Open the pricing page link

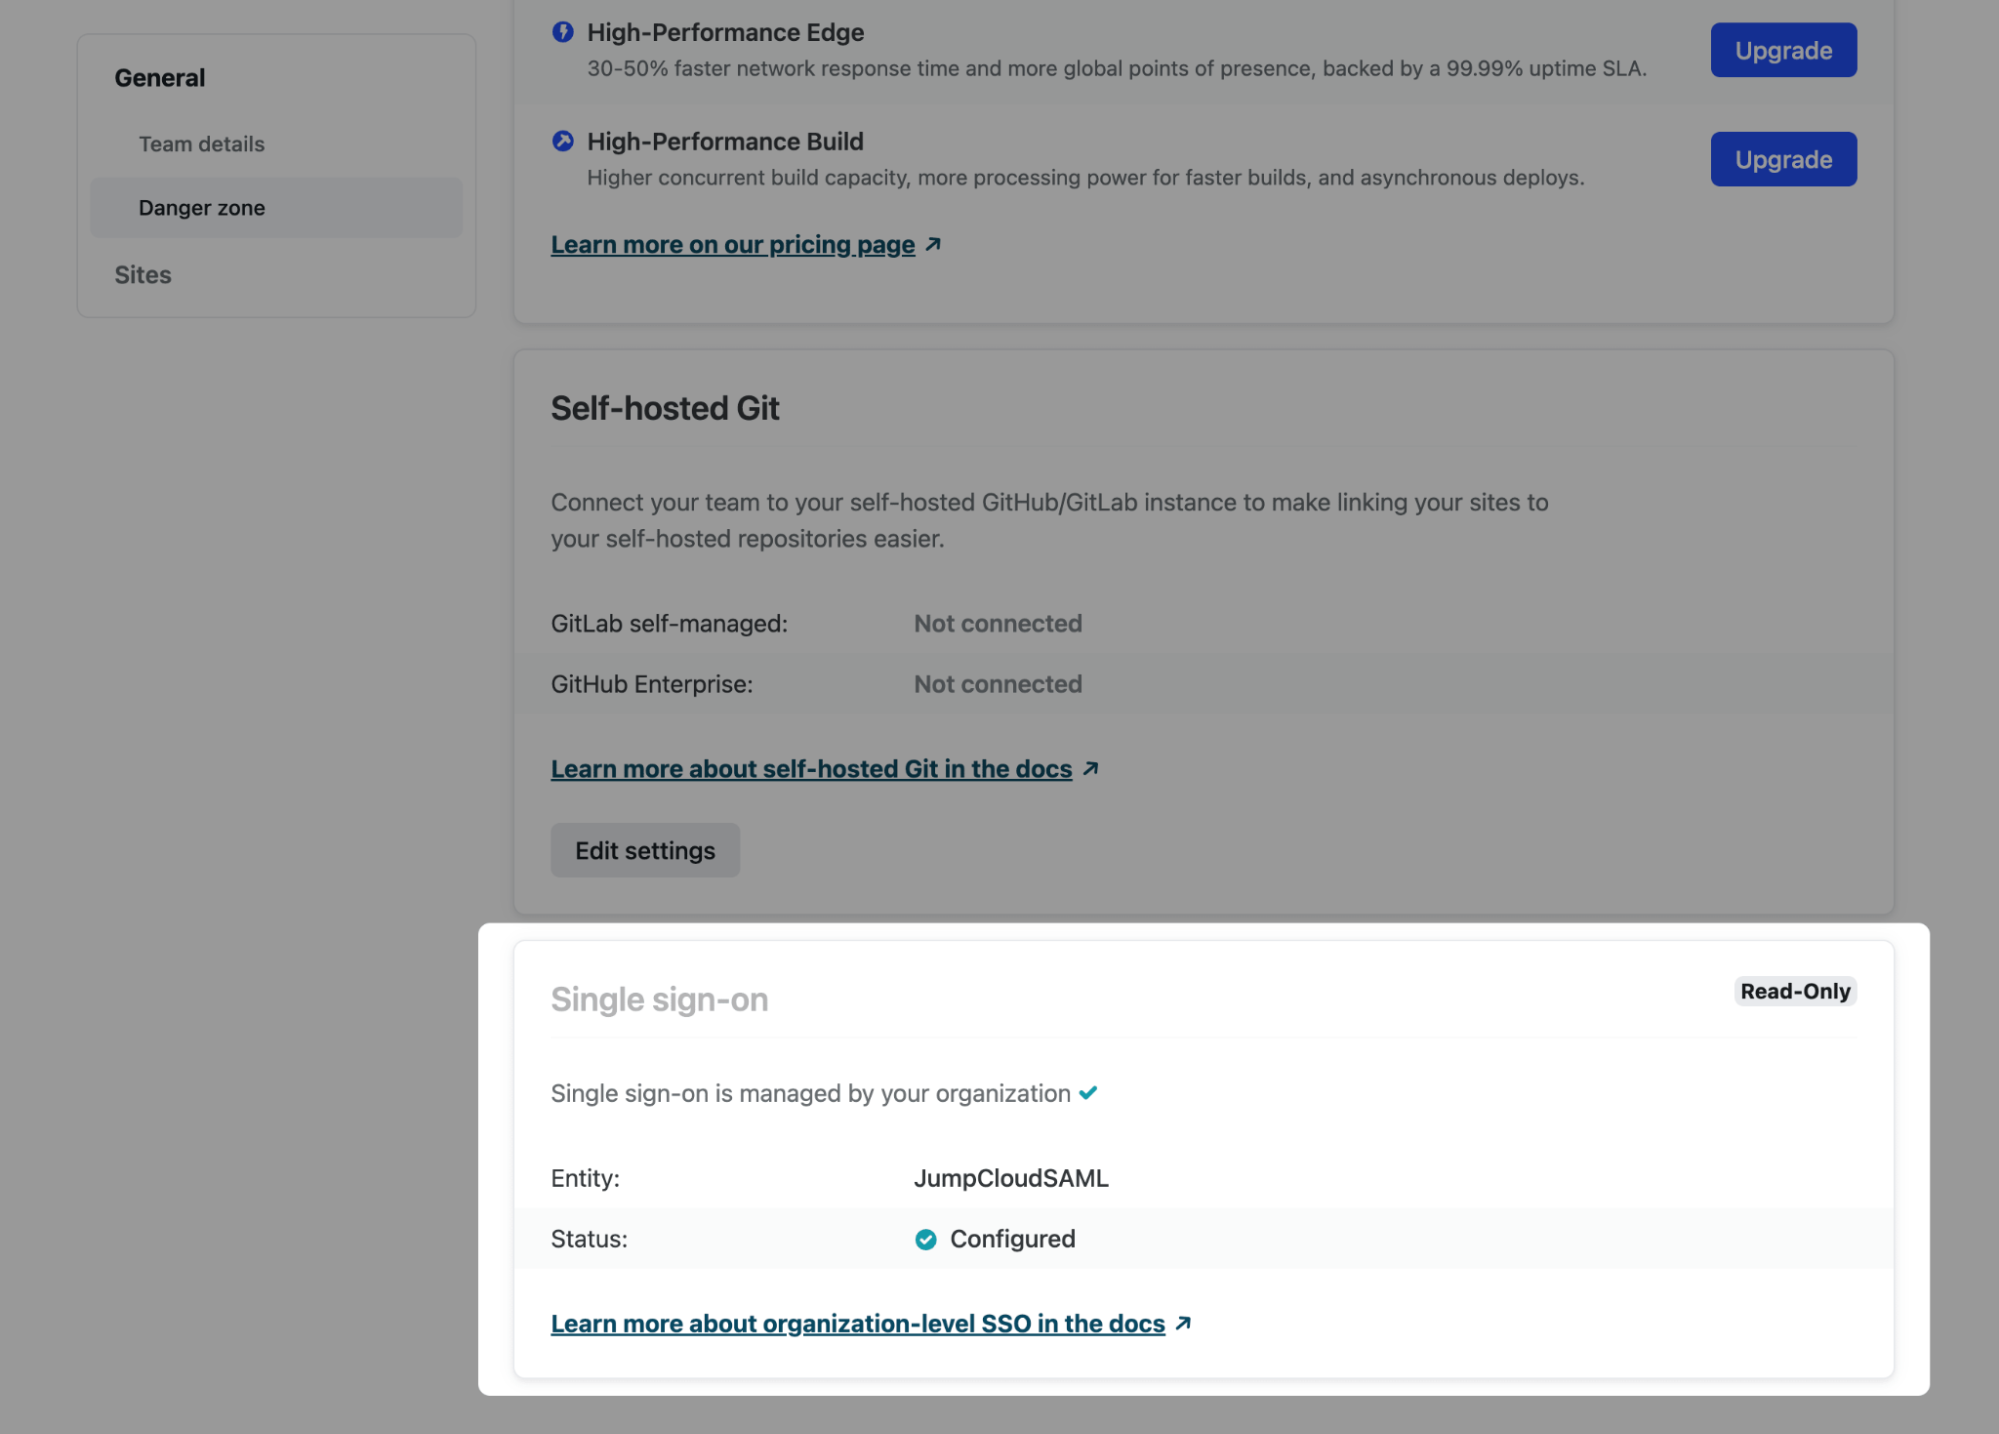click(732, 245)
